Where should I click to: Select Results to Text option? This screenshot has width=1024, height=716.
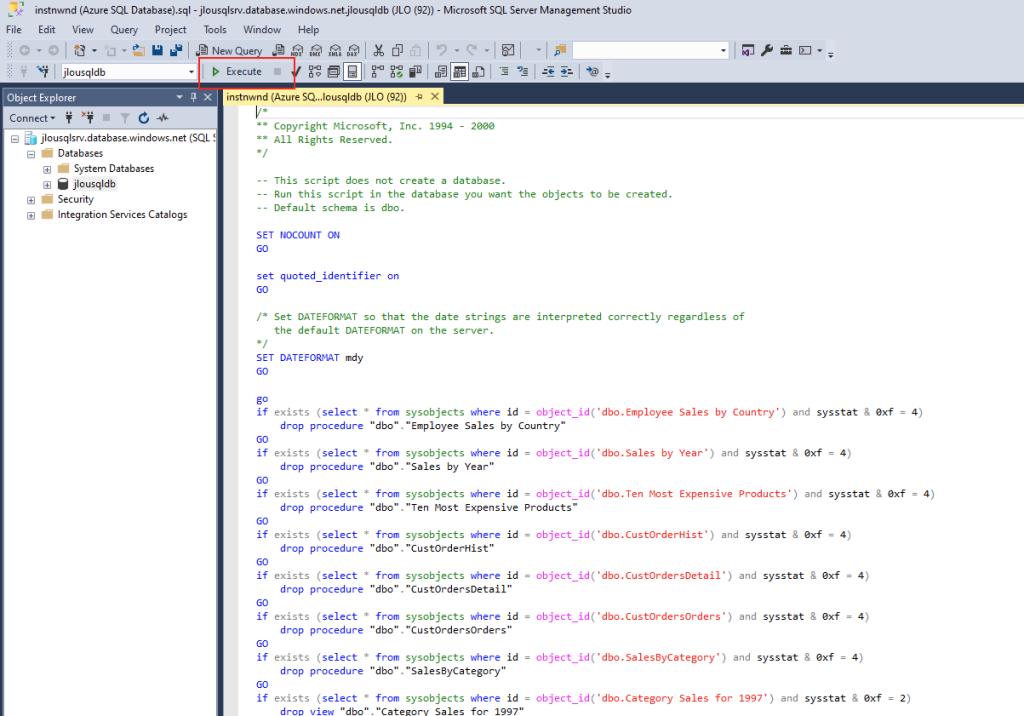[x=441, y=72]
